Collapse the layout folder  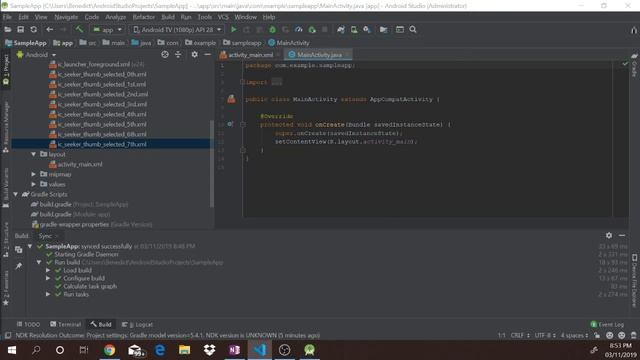coord(33,154)
